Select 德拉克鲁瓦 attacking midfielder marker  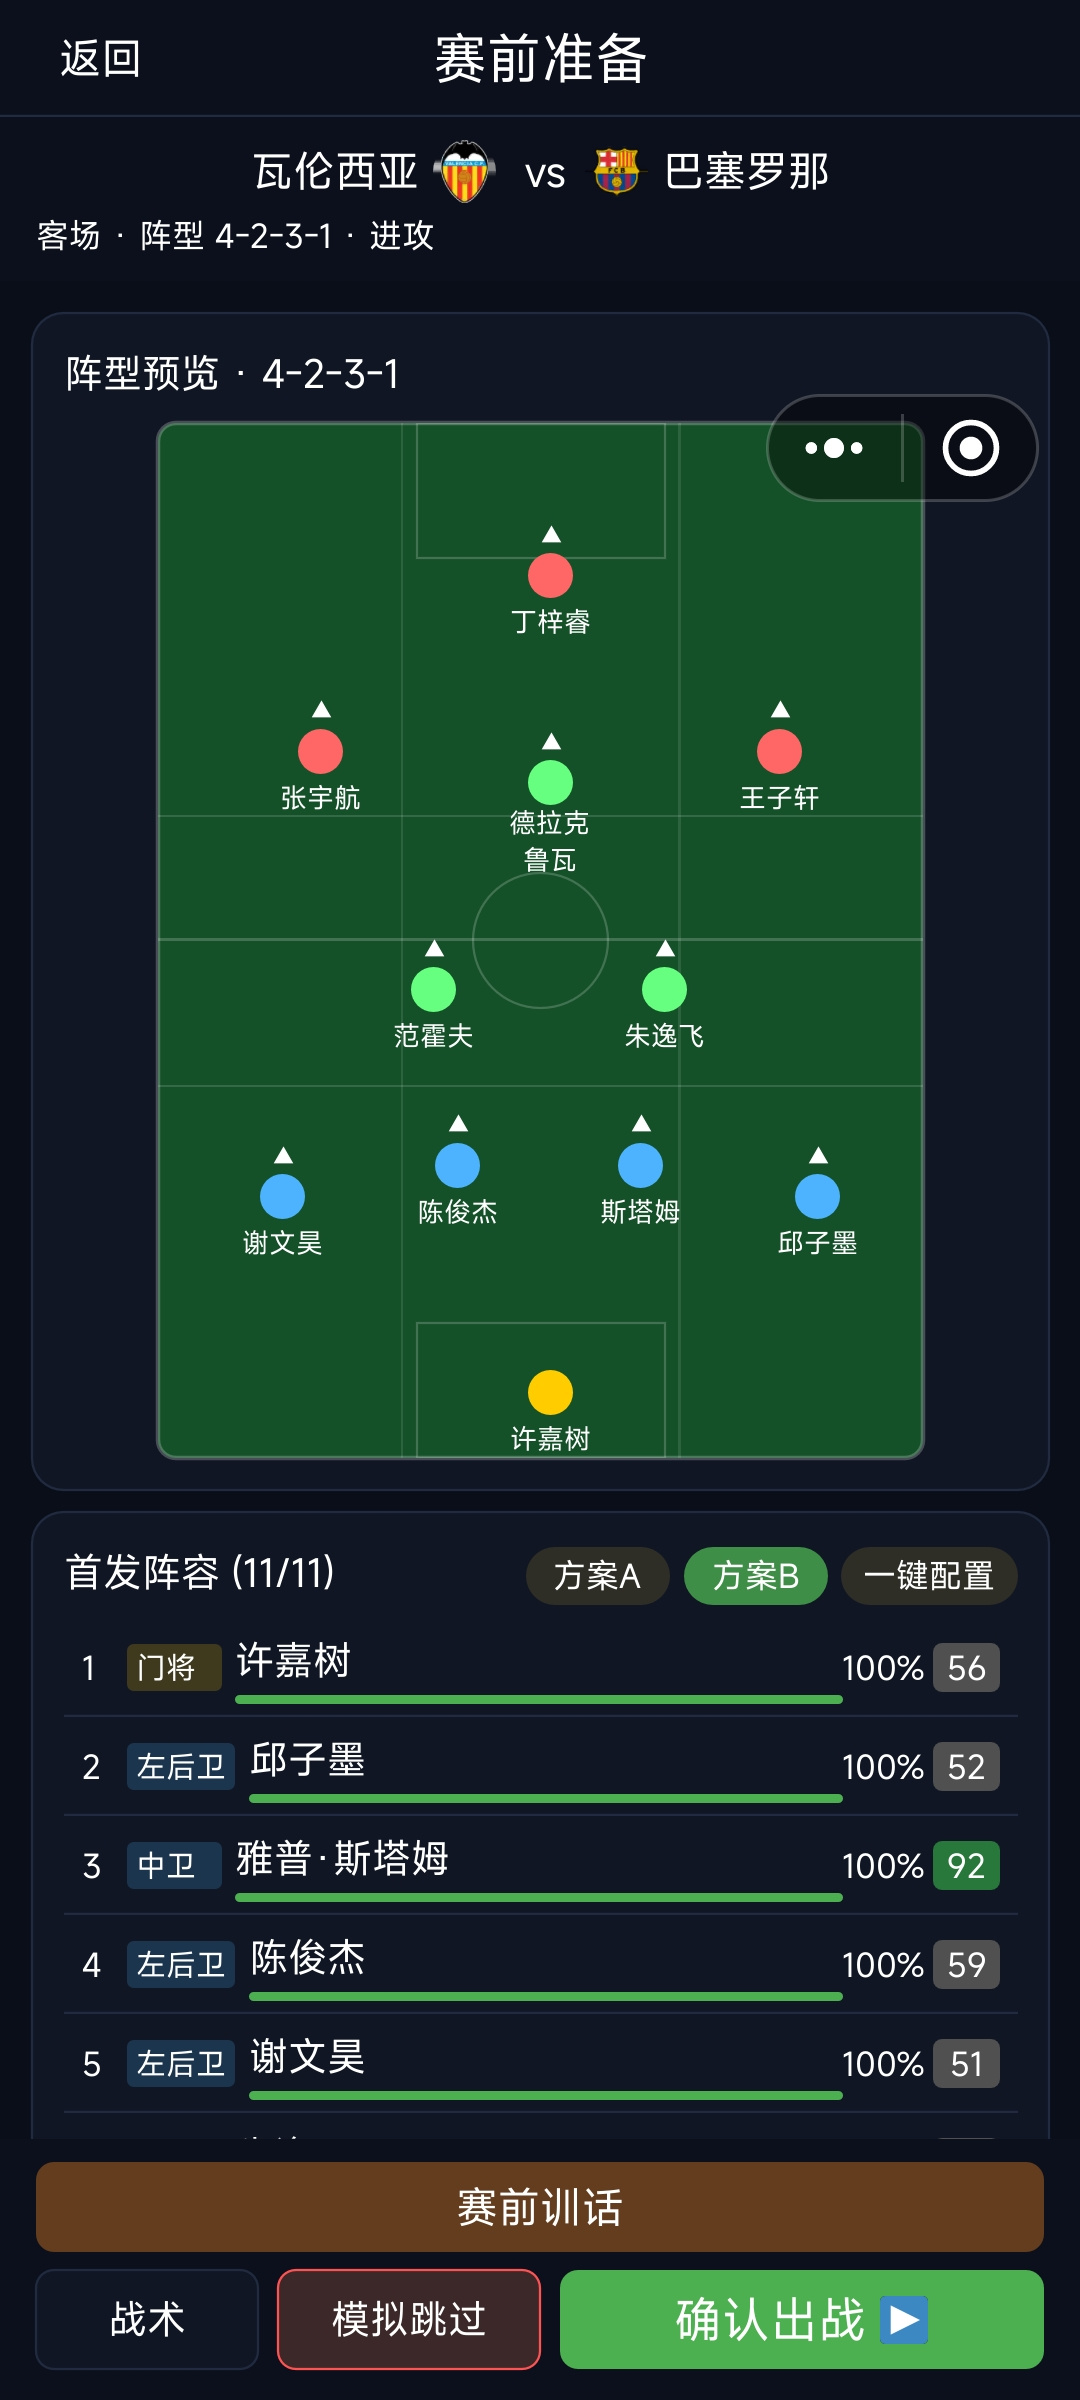(550, 783)
